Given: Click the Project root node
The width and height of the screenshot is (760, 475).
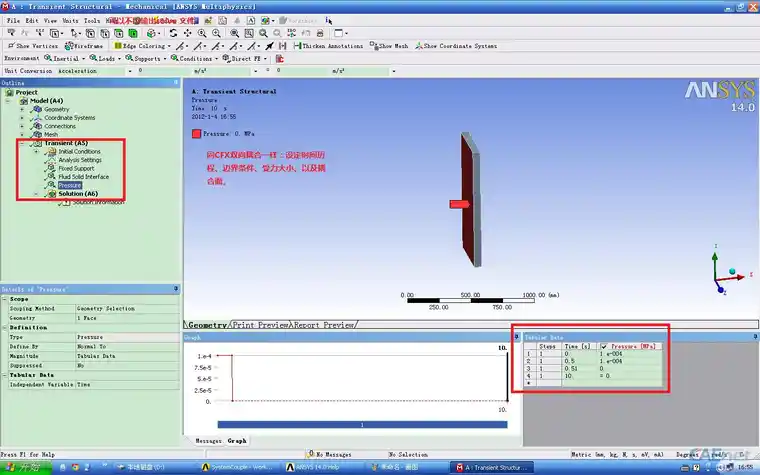Looking at the screenshot, I should pos(26,92).
